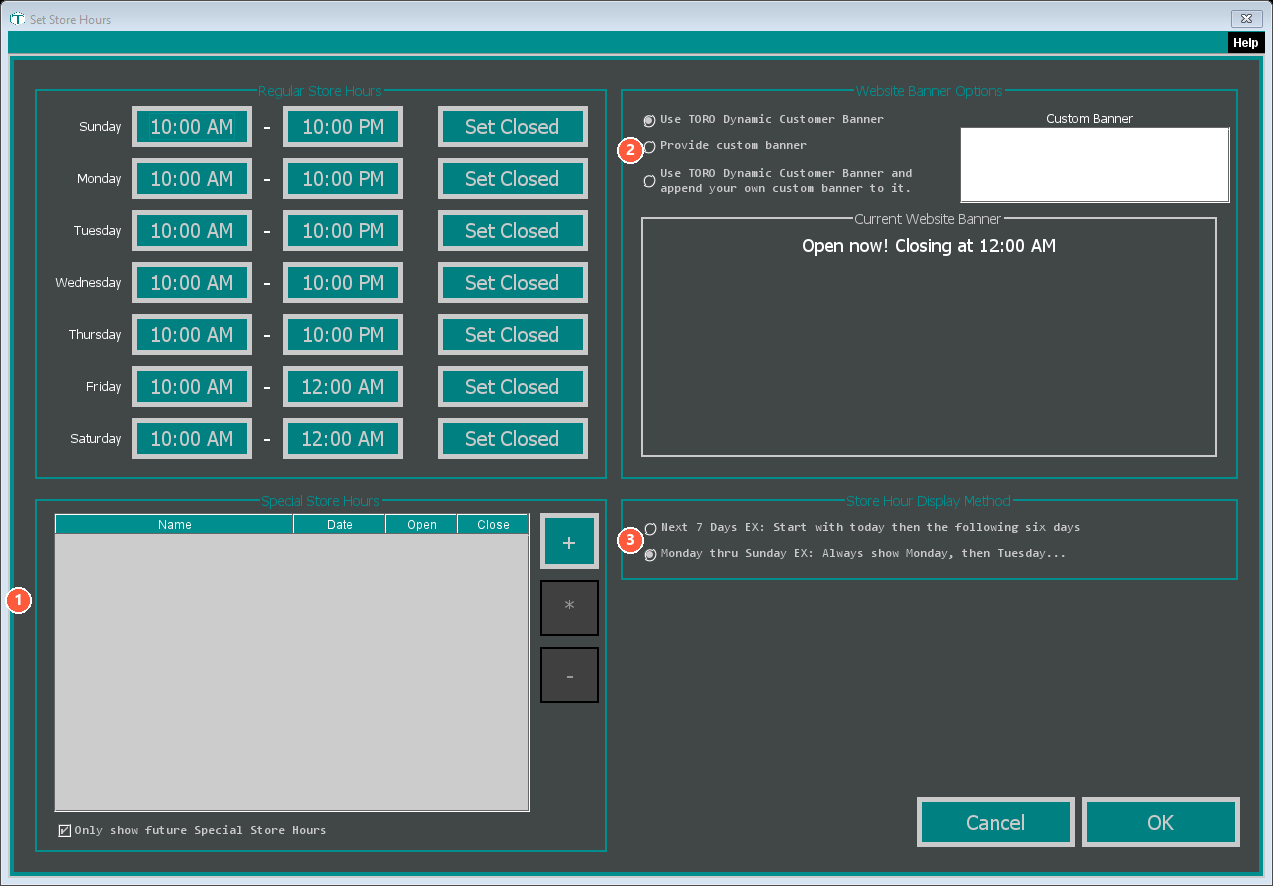Click Tuesday opening time 10:00 AM
Viewport: 1273px width, 886px height.
coord(192,231)
